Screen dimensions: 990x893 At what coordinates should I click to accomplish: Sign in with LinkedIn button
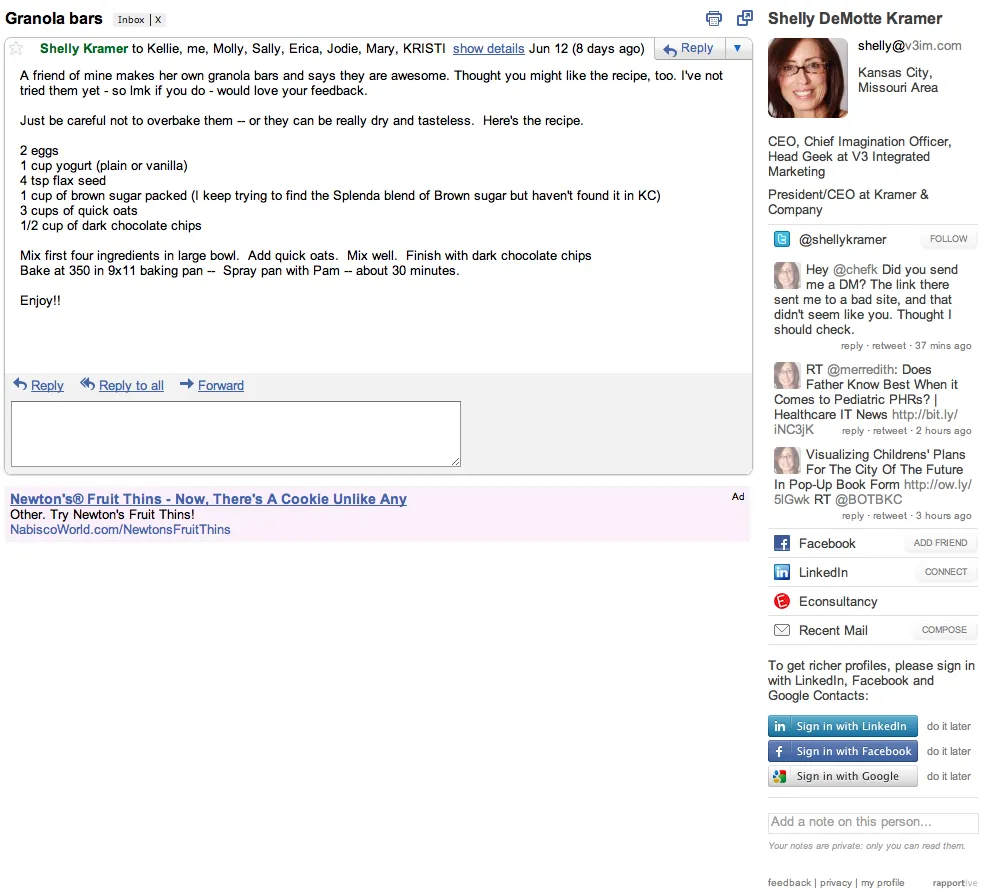842,726
